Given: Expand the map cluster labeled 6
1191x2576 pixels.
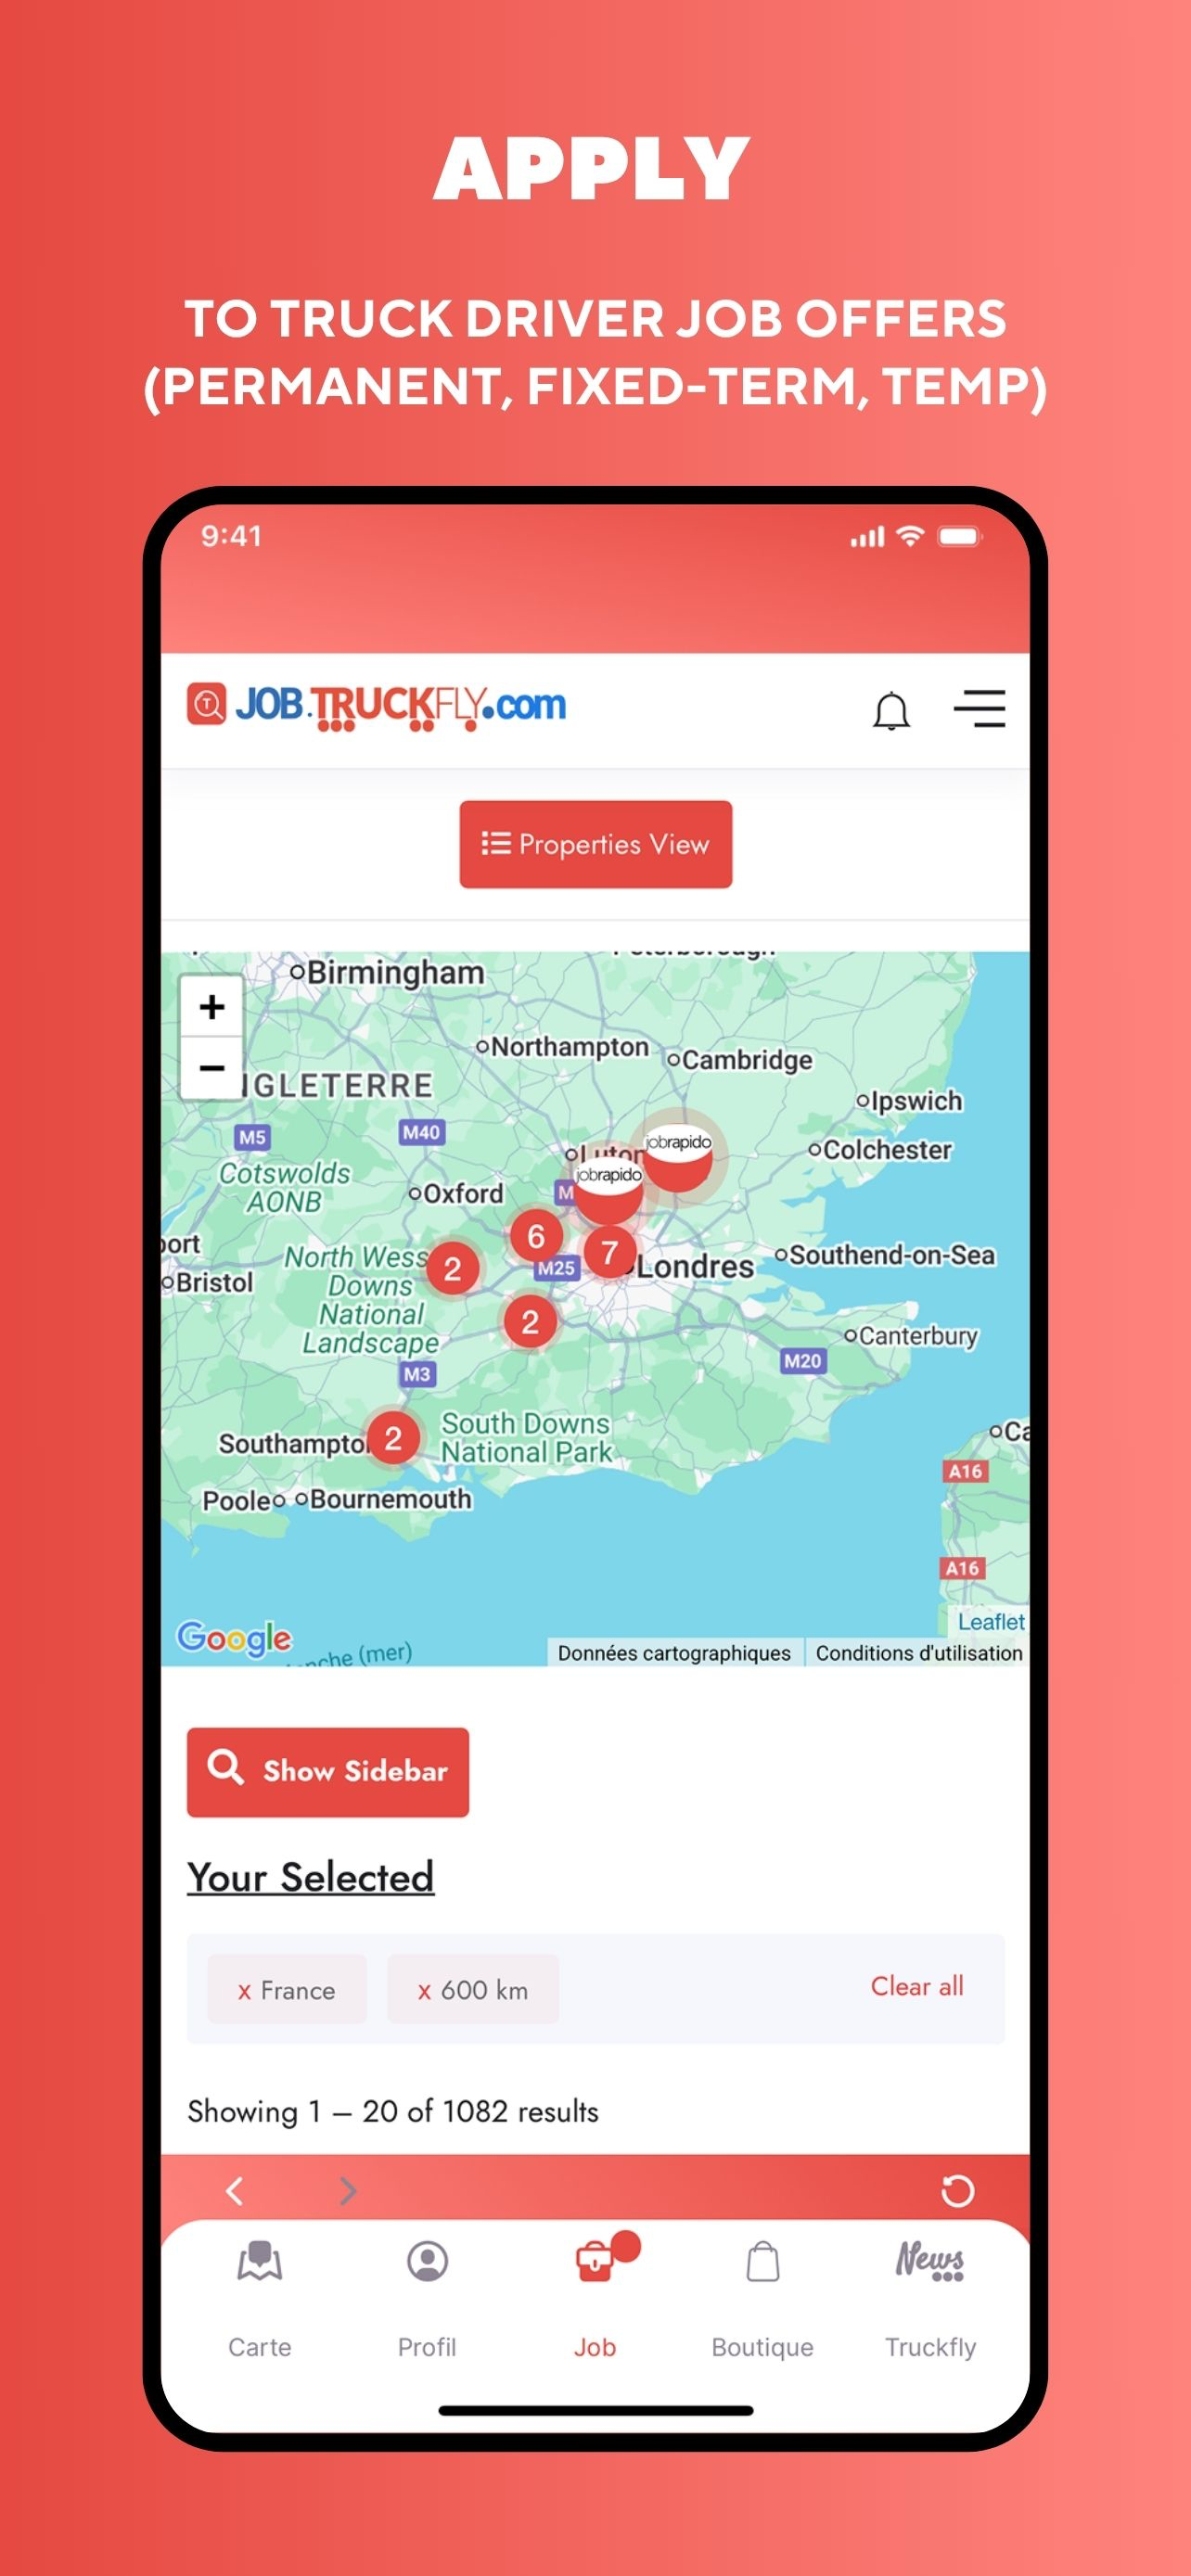Looking at the screenshot, I should pos(535,1236).
